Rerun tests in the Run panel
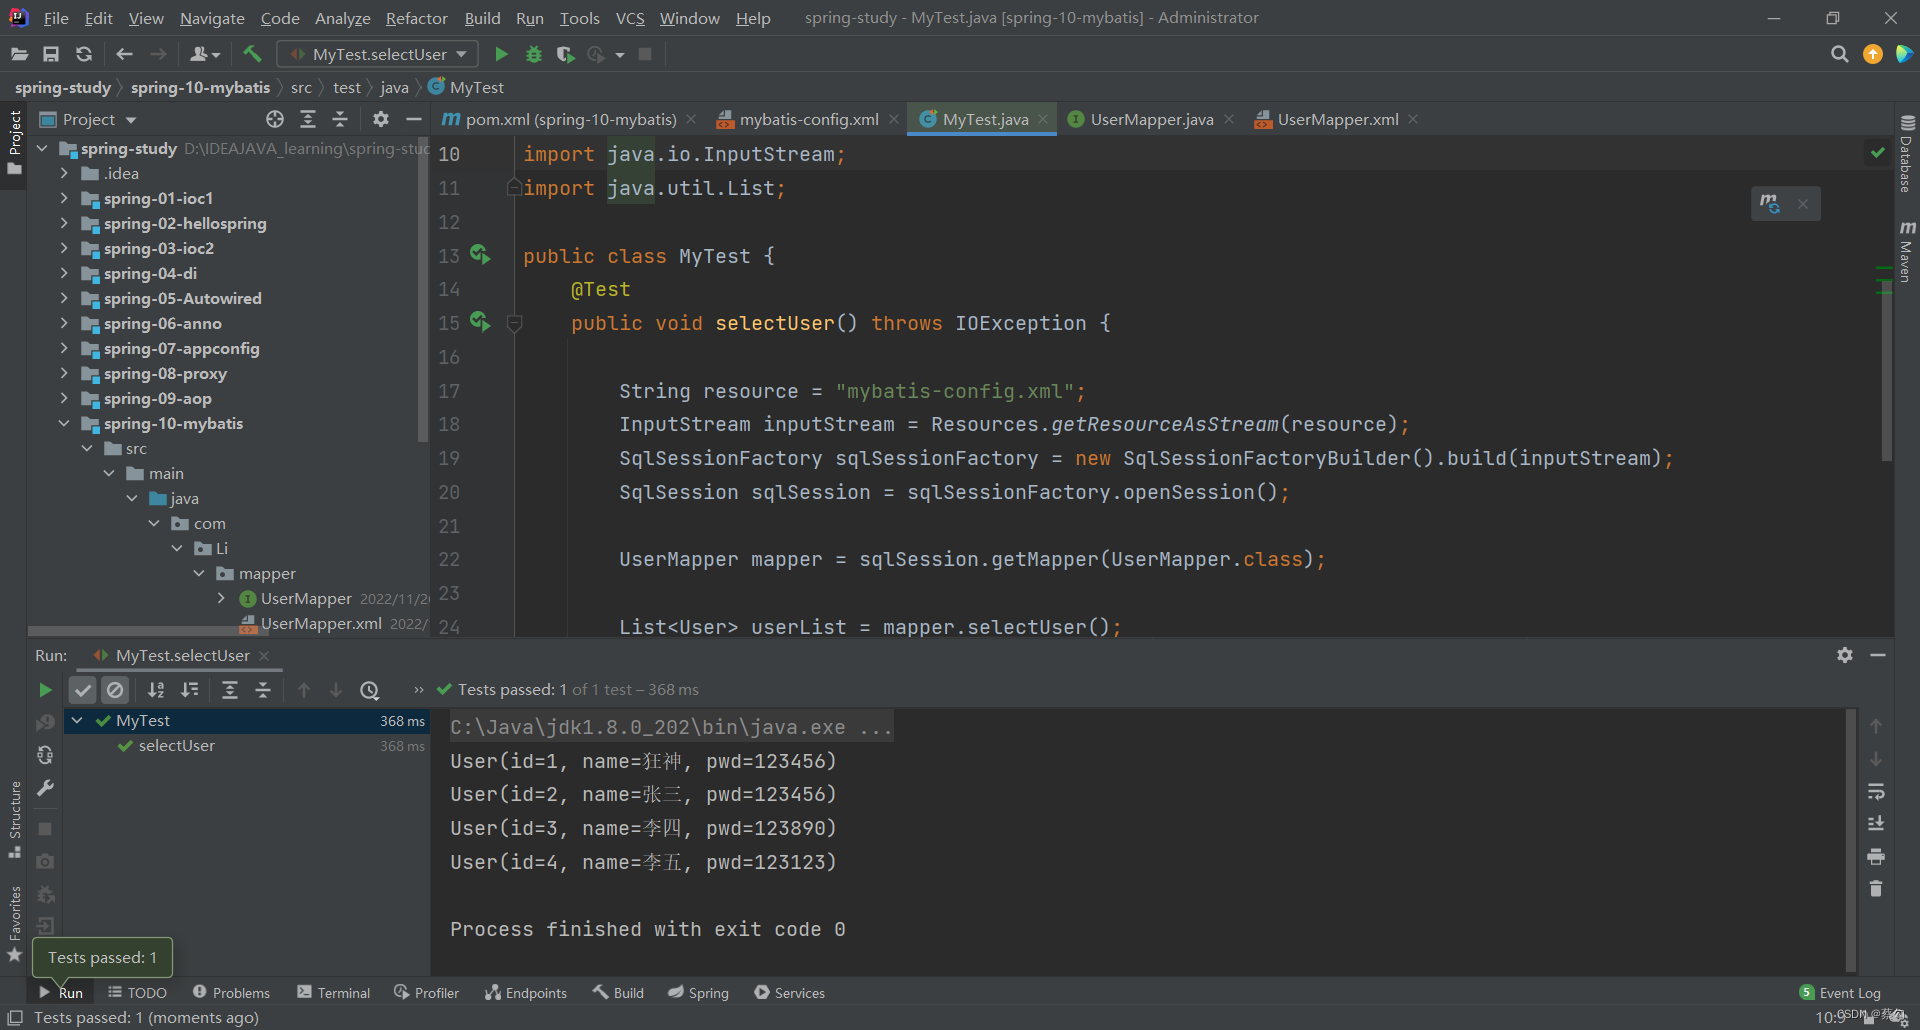This screenshot has width=1920, height=1030. click(44, 689)
